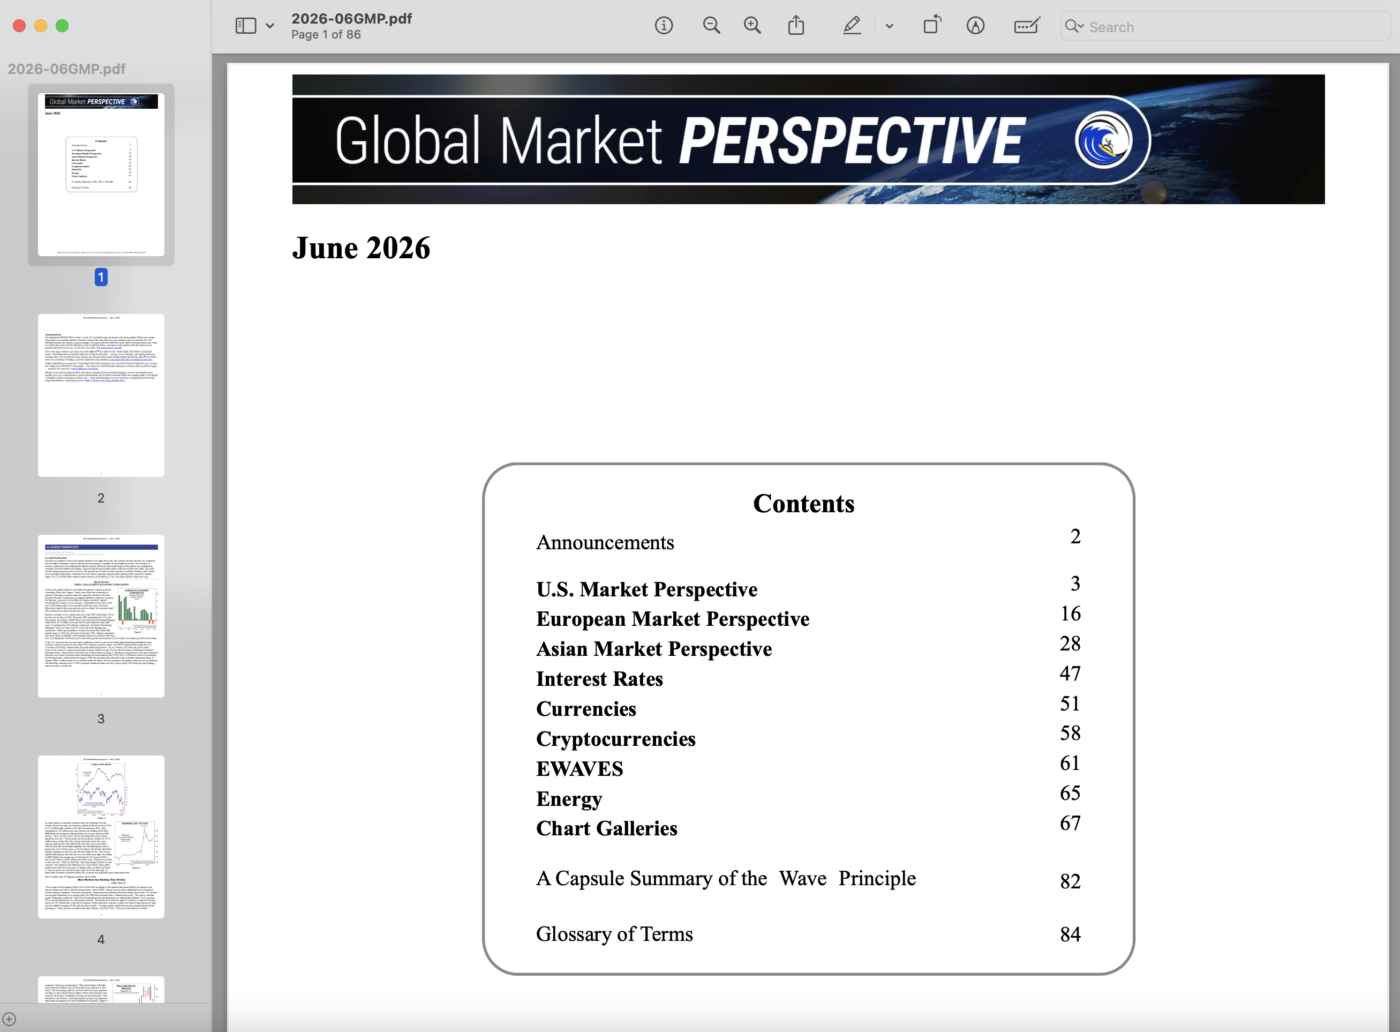
Task: Close the Preview window
Action: click(19, 26)
